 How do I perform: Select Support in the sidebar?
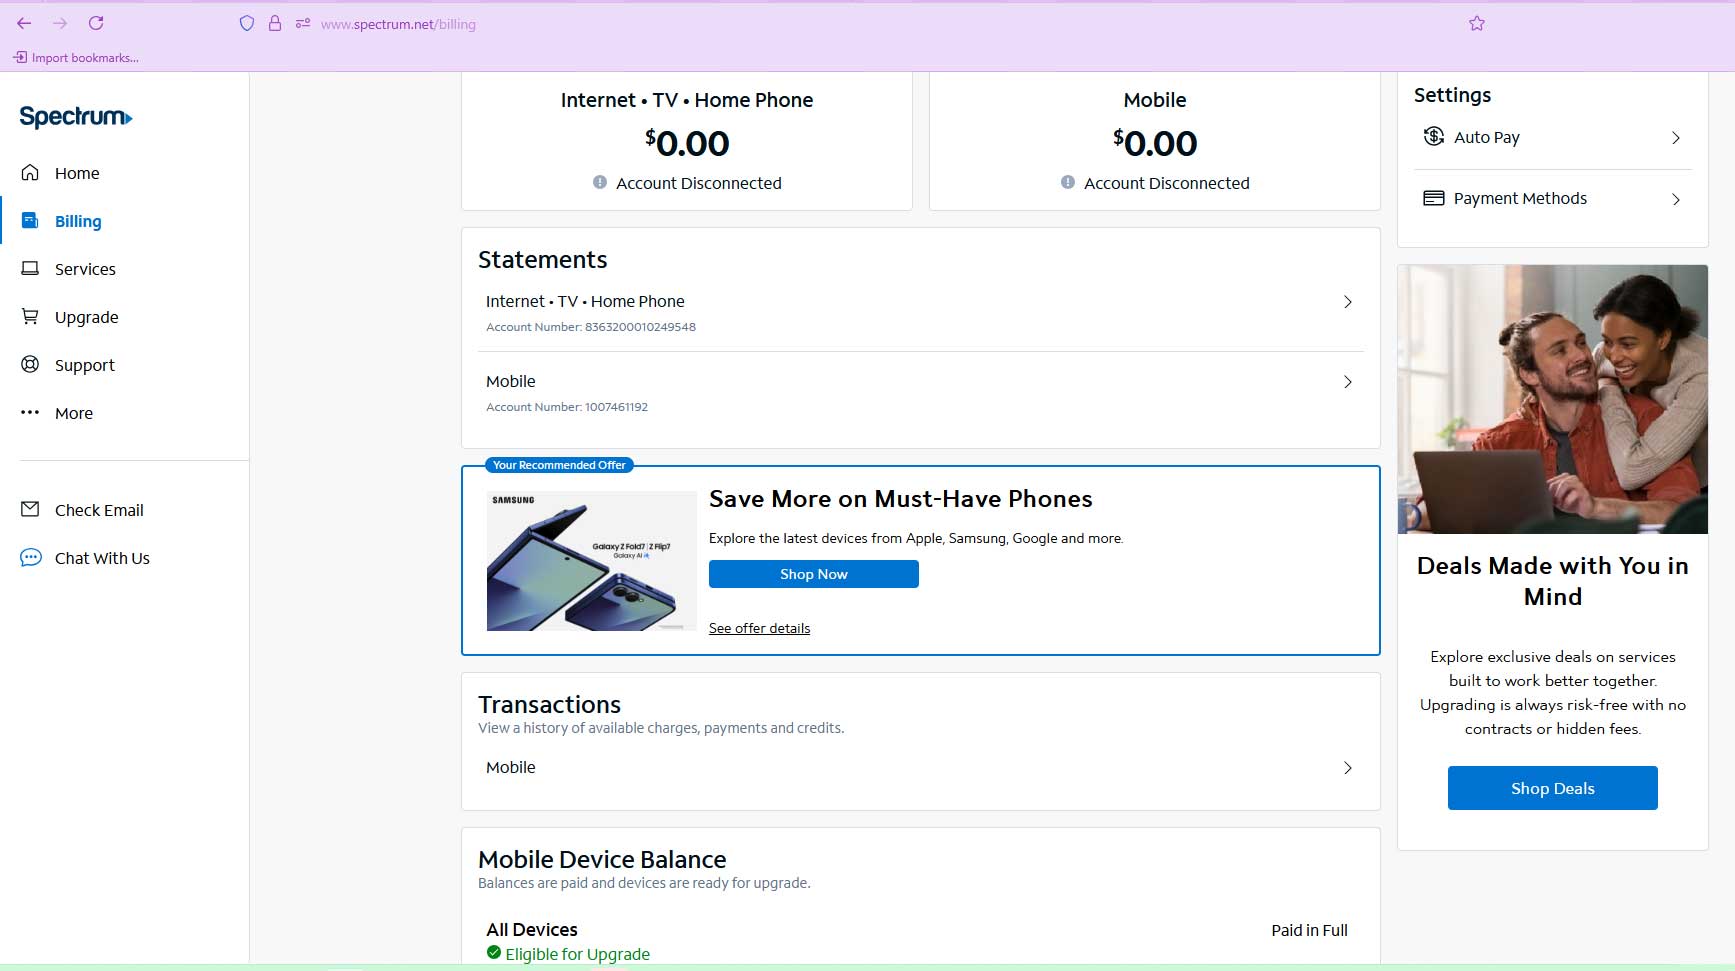click(84, 365)
